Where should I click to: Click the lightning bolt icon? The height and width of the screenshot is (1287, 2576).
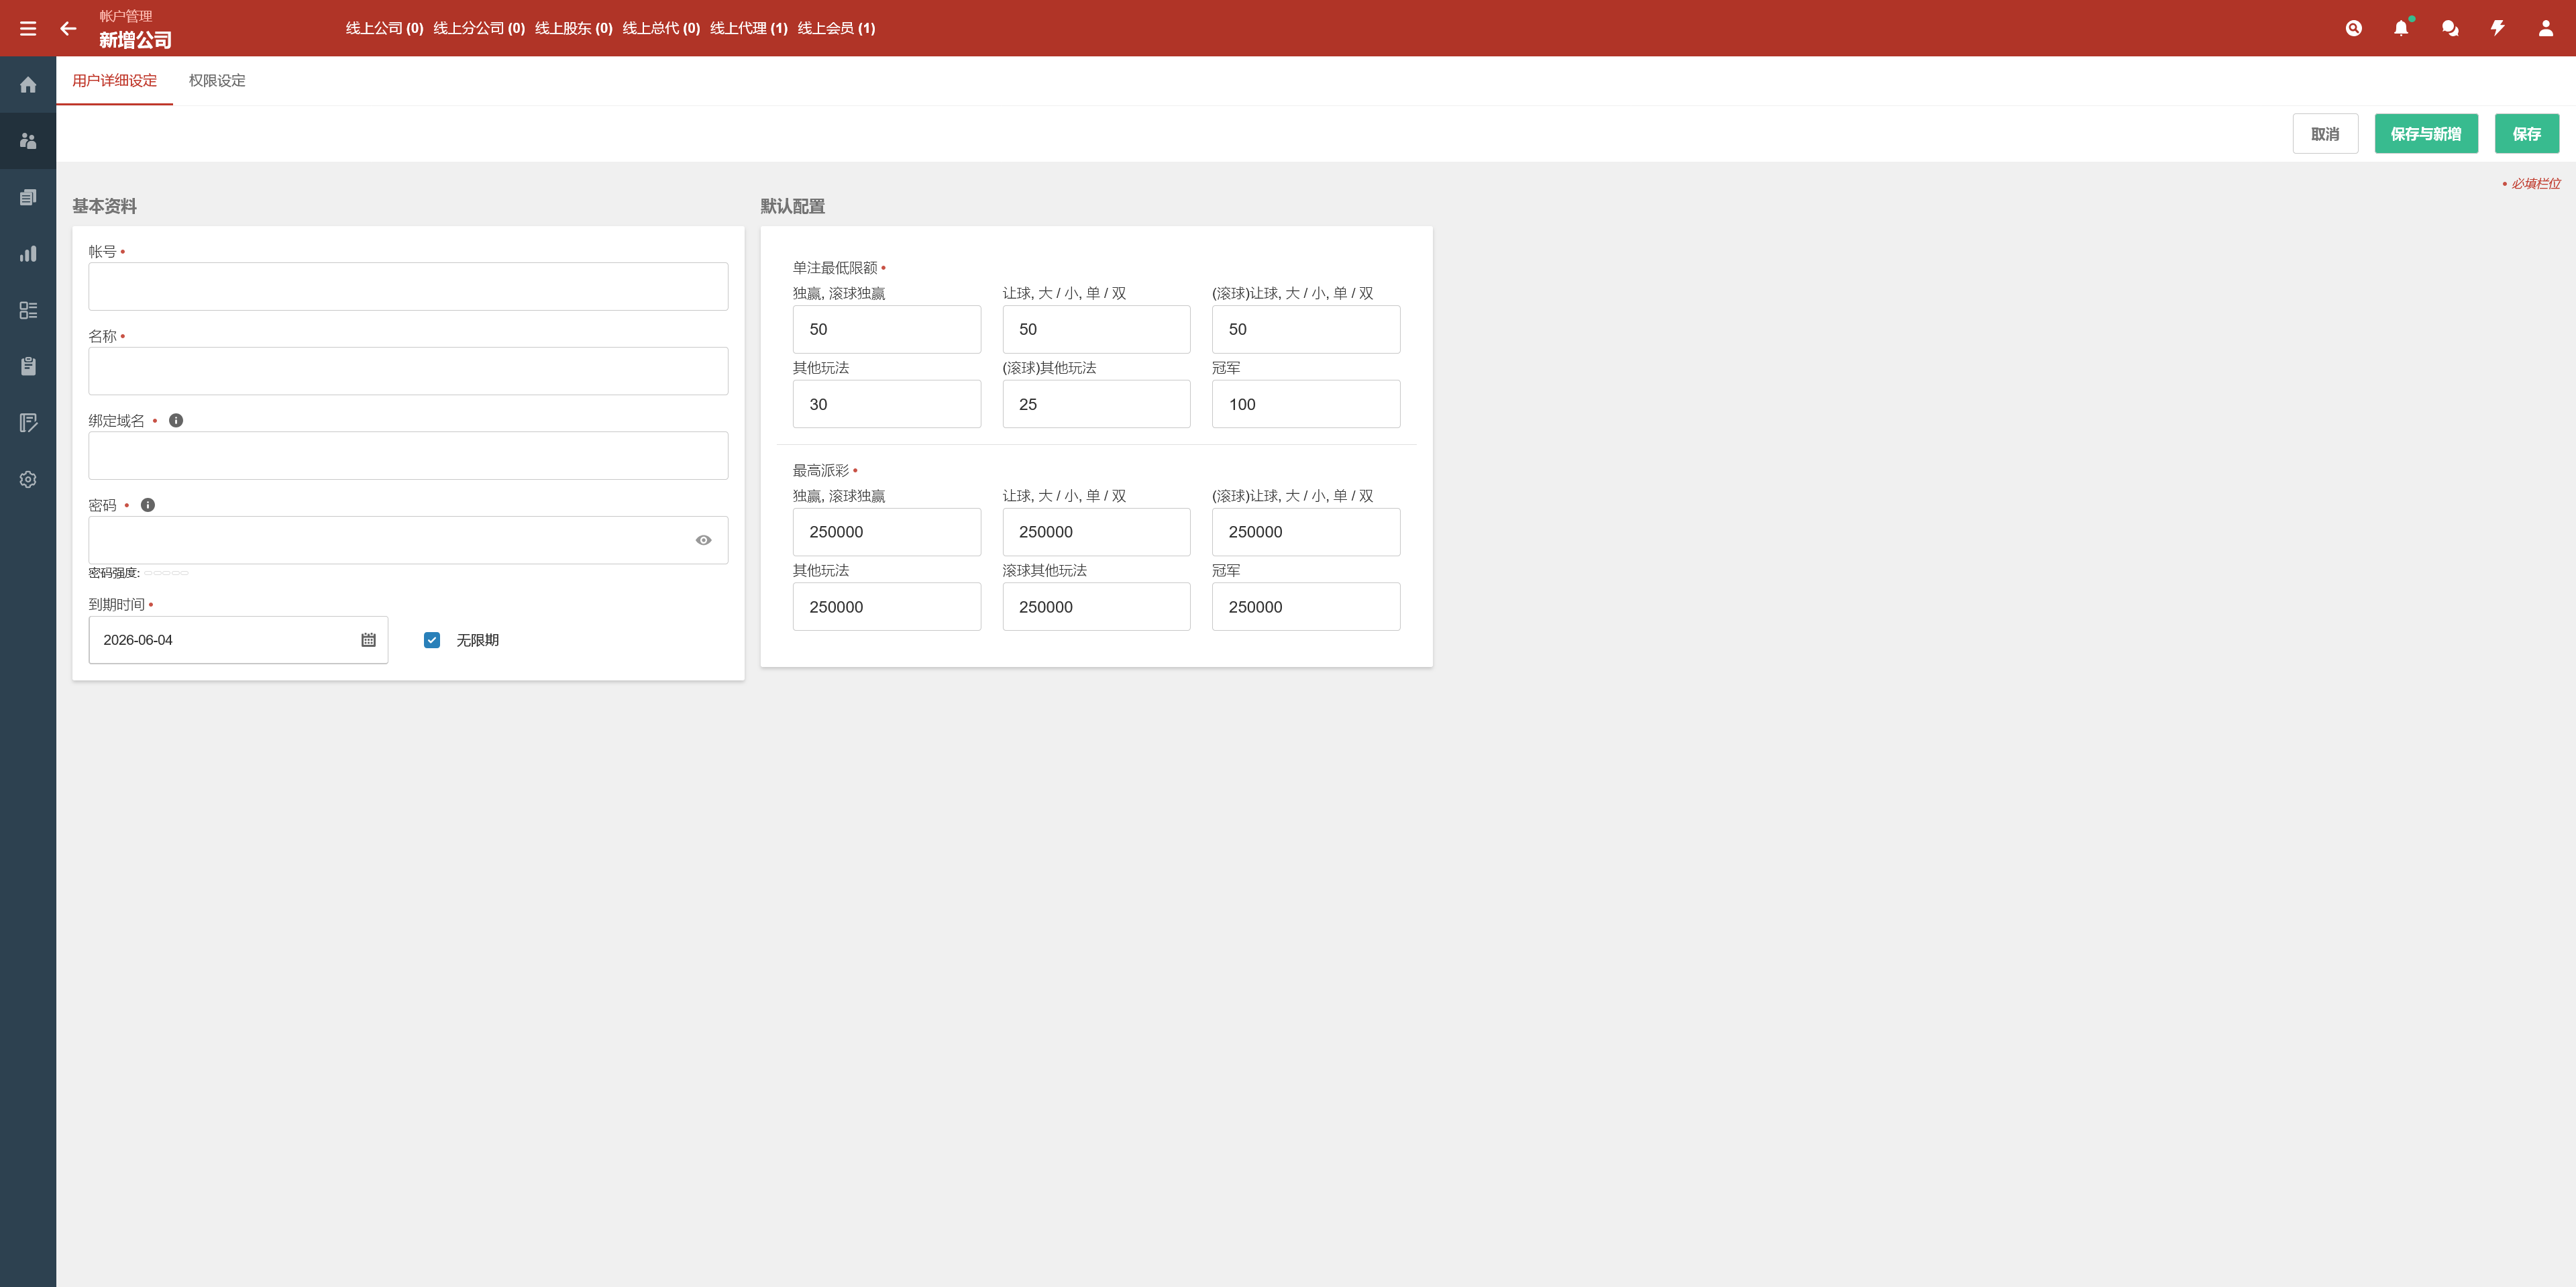pos(2498,28)
